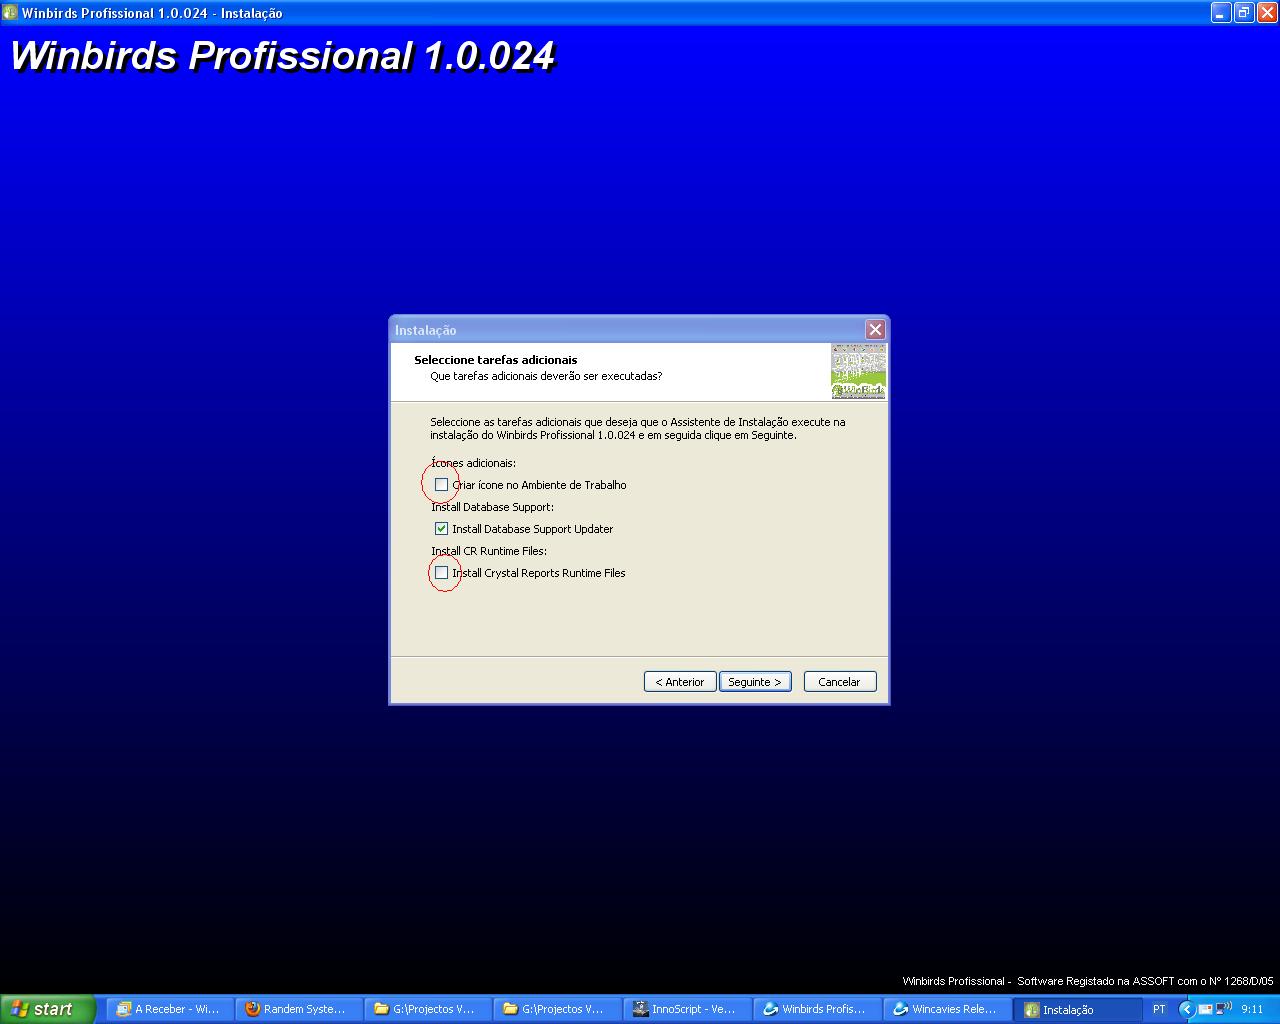This screenshot has width=1280, height=1024.
Task: Switch to InnoScript taskbar item
Action: coord(686,1009)
